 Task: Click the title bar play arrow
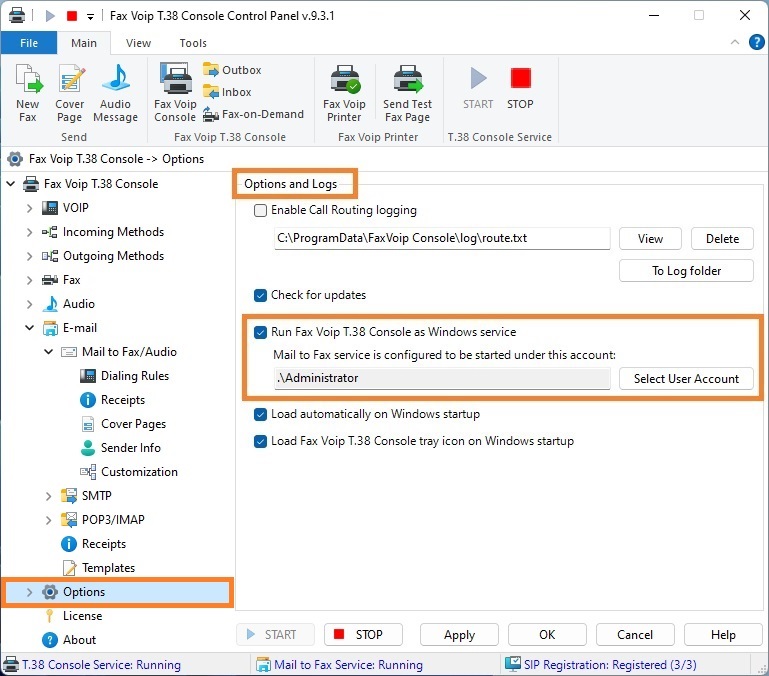pos(50,16)
